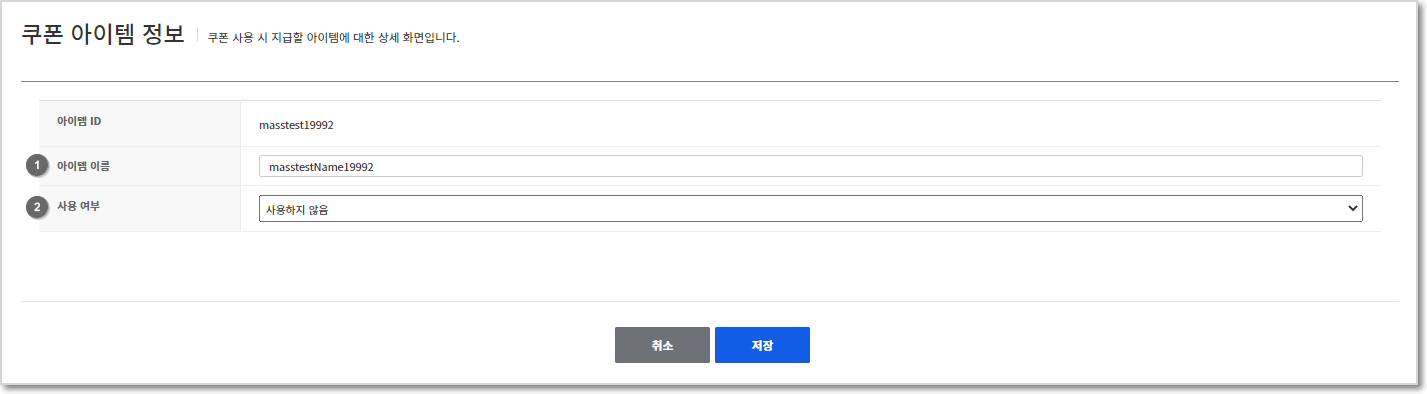Click the gray 아이템 ID header cell
The image size is (1427, 394).
point(140,123)
